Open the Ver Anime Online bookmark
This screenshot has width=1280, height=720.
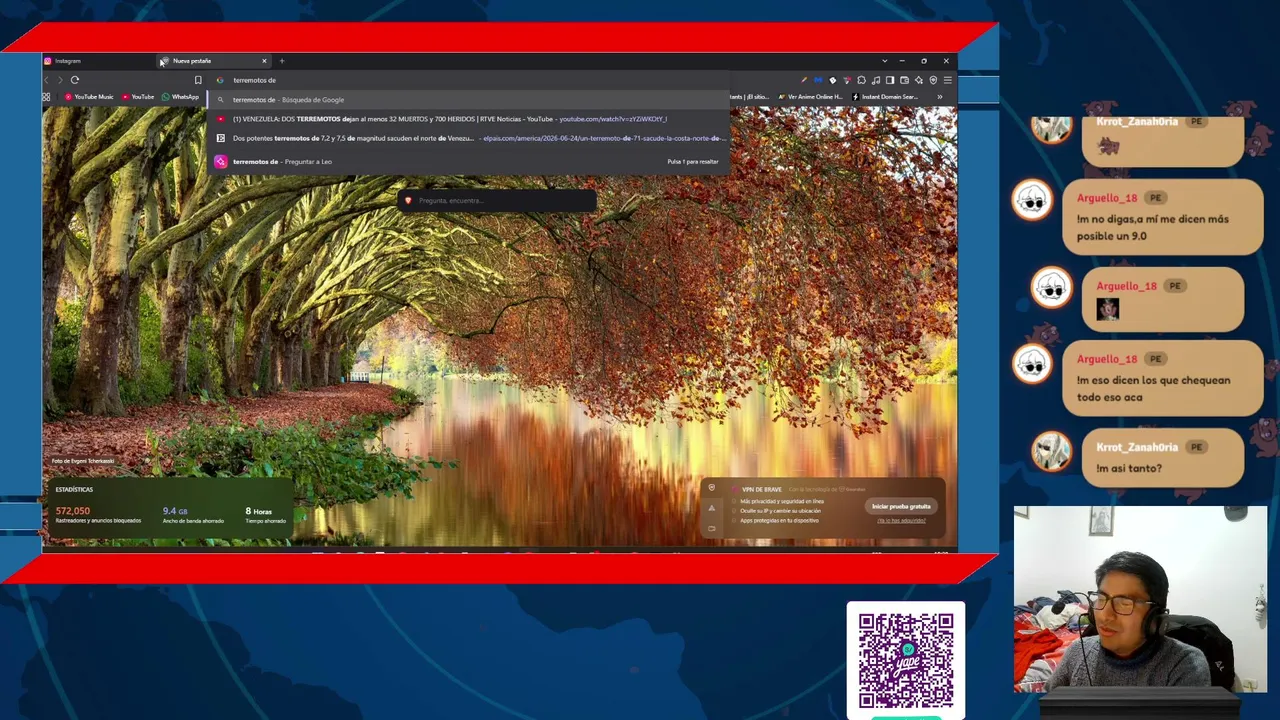811,97
